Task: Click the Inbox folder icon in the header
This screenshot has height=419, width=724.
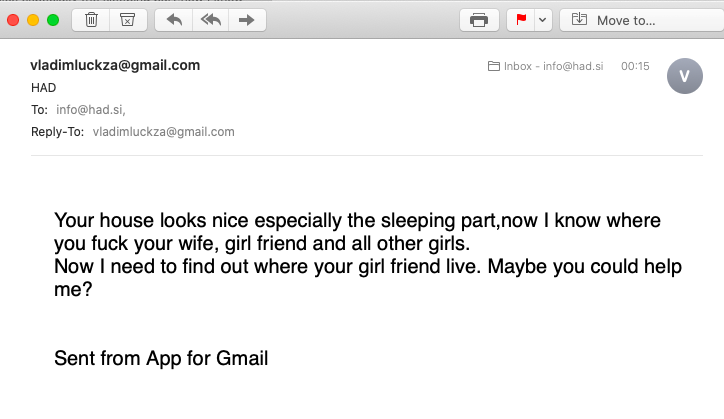Action: pyautogui.click(x=494, y=67)
